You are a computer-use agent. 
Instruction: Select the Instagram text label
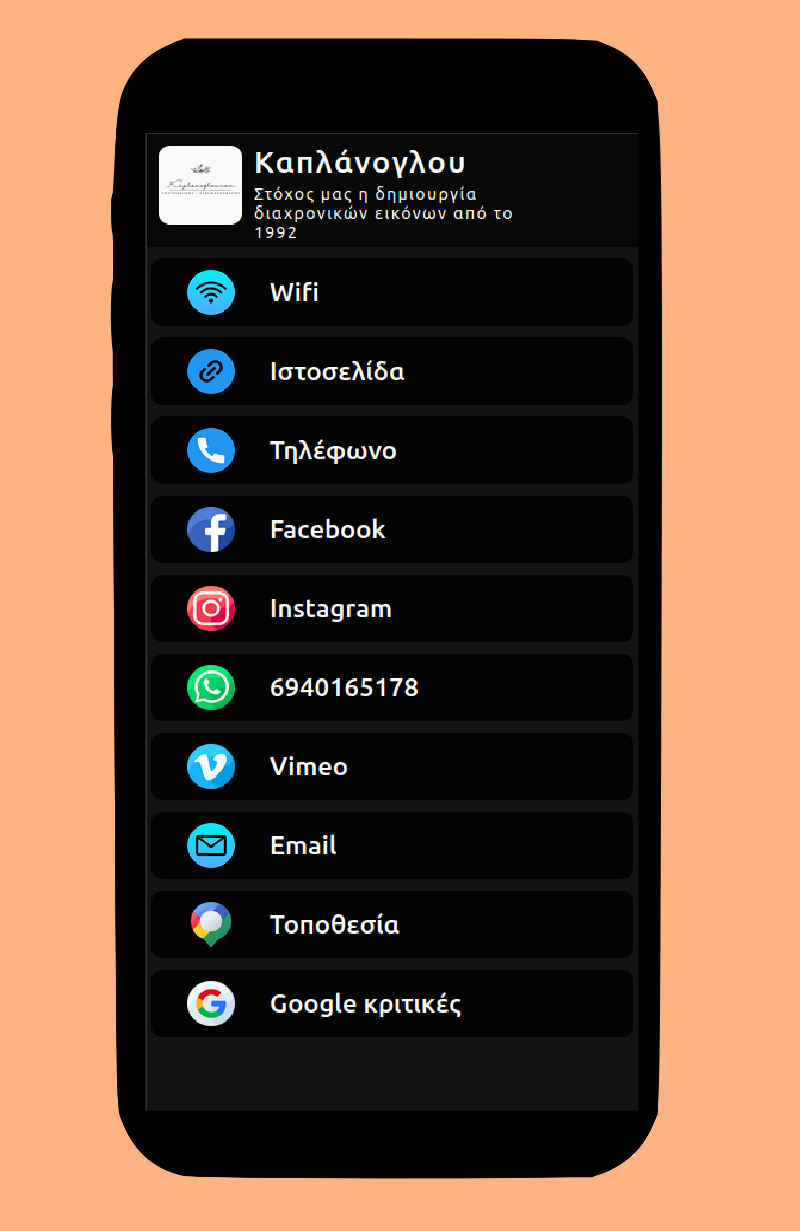tap(331, 609)
